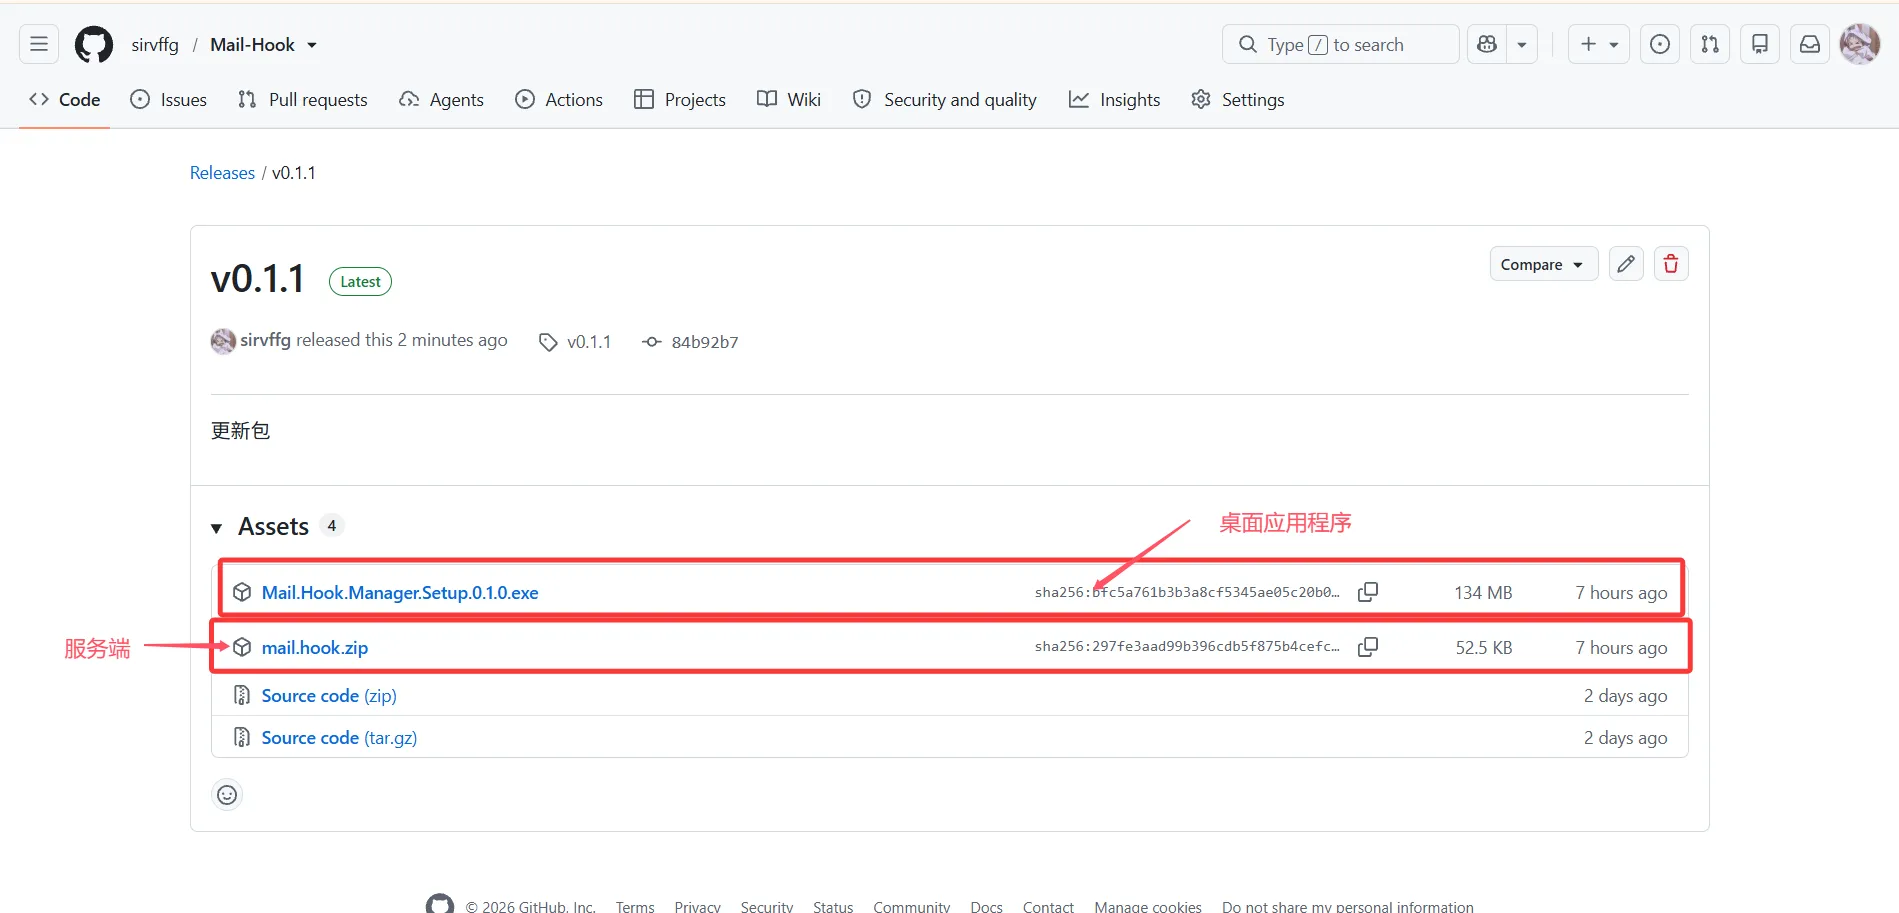
Task: Open the Mail-Hook repository name link
Action: pos(252,45)
